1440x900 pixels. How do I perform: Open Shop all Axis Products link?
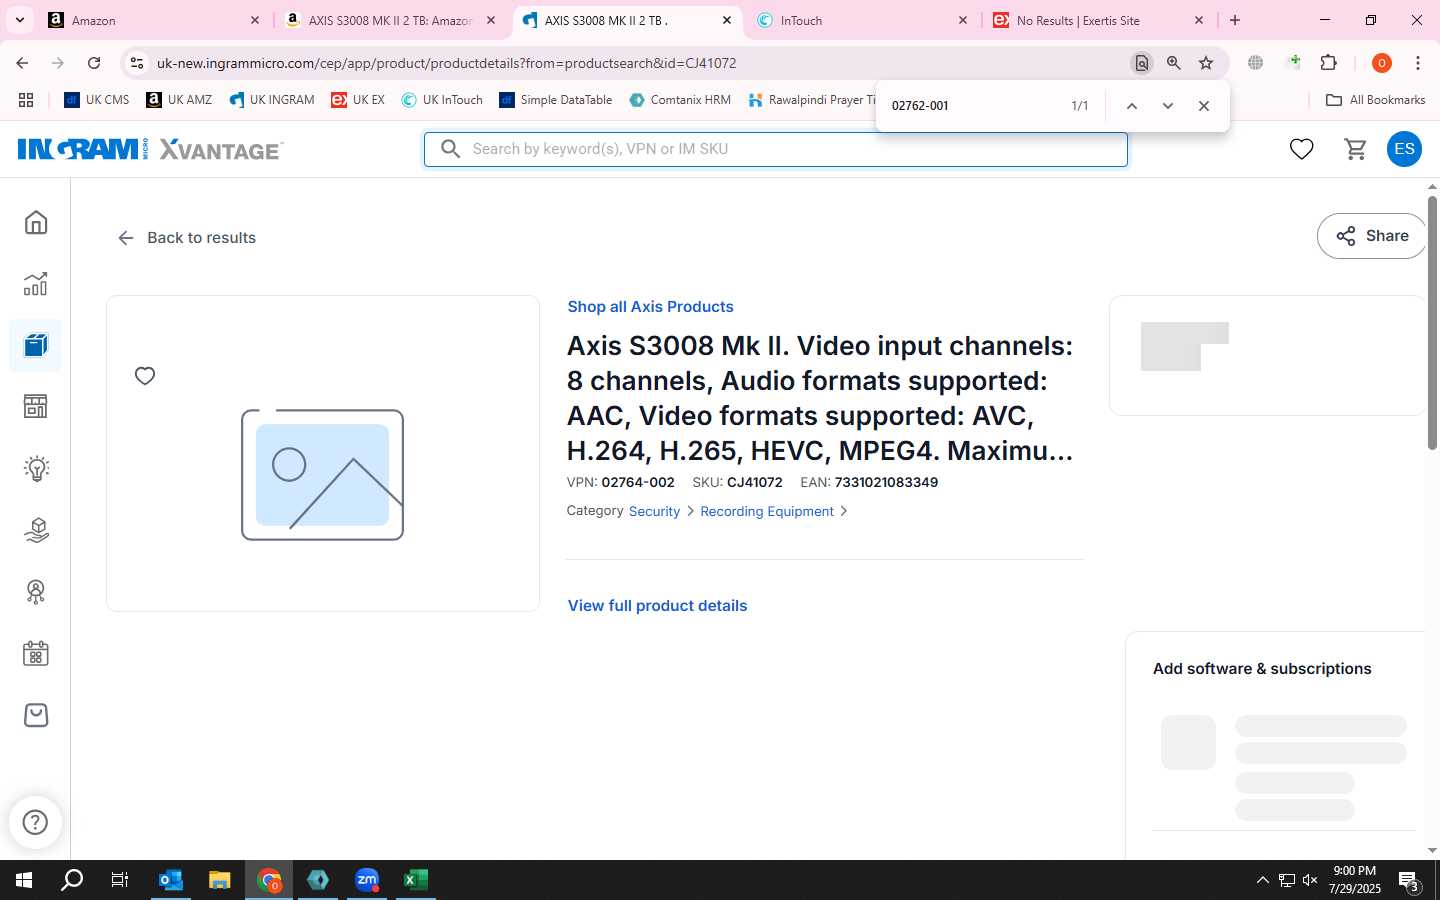(650, 307)
